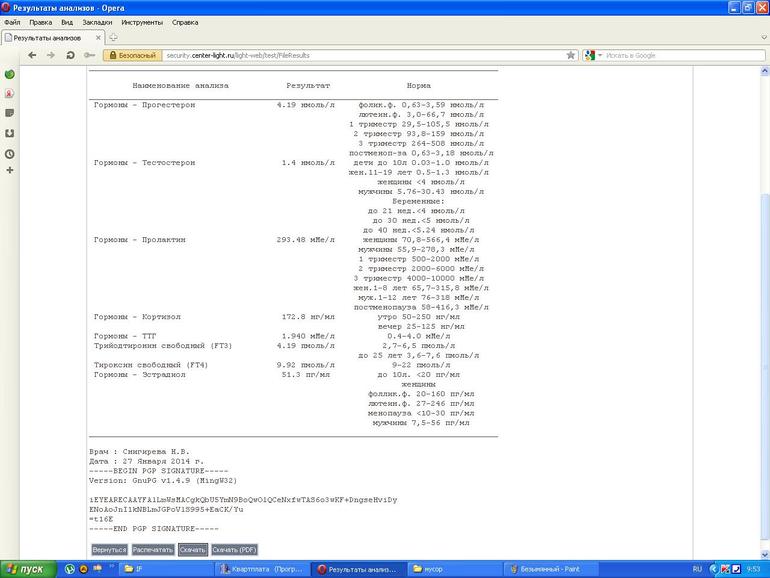The width and height of the screenshot is (770, 578).
Task: Click the 'Гормоны - Эстрадиол' row label
Action: coord(139,375)
